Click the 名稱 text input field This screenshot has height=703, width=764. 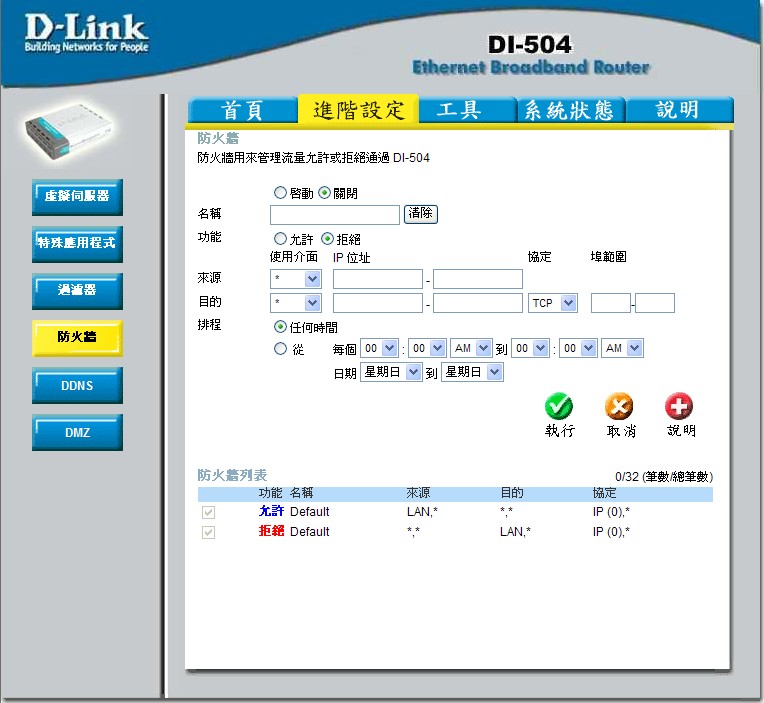pos(334,215)
